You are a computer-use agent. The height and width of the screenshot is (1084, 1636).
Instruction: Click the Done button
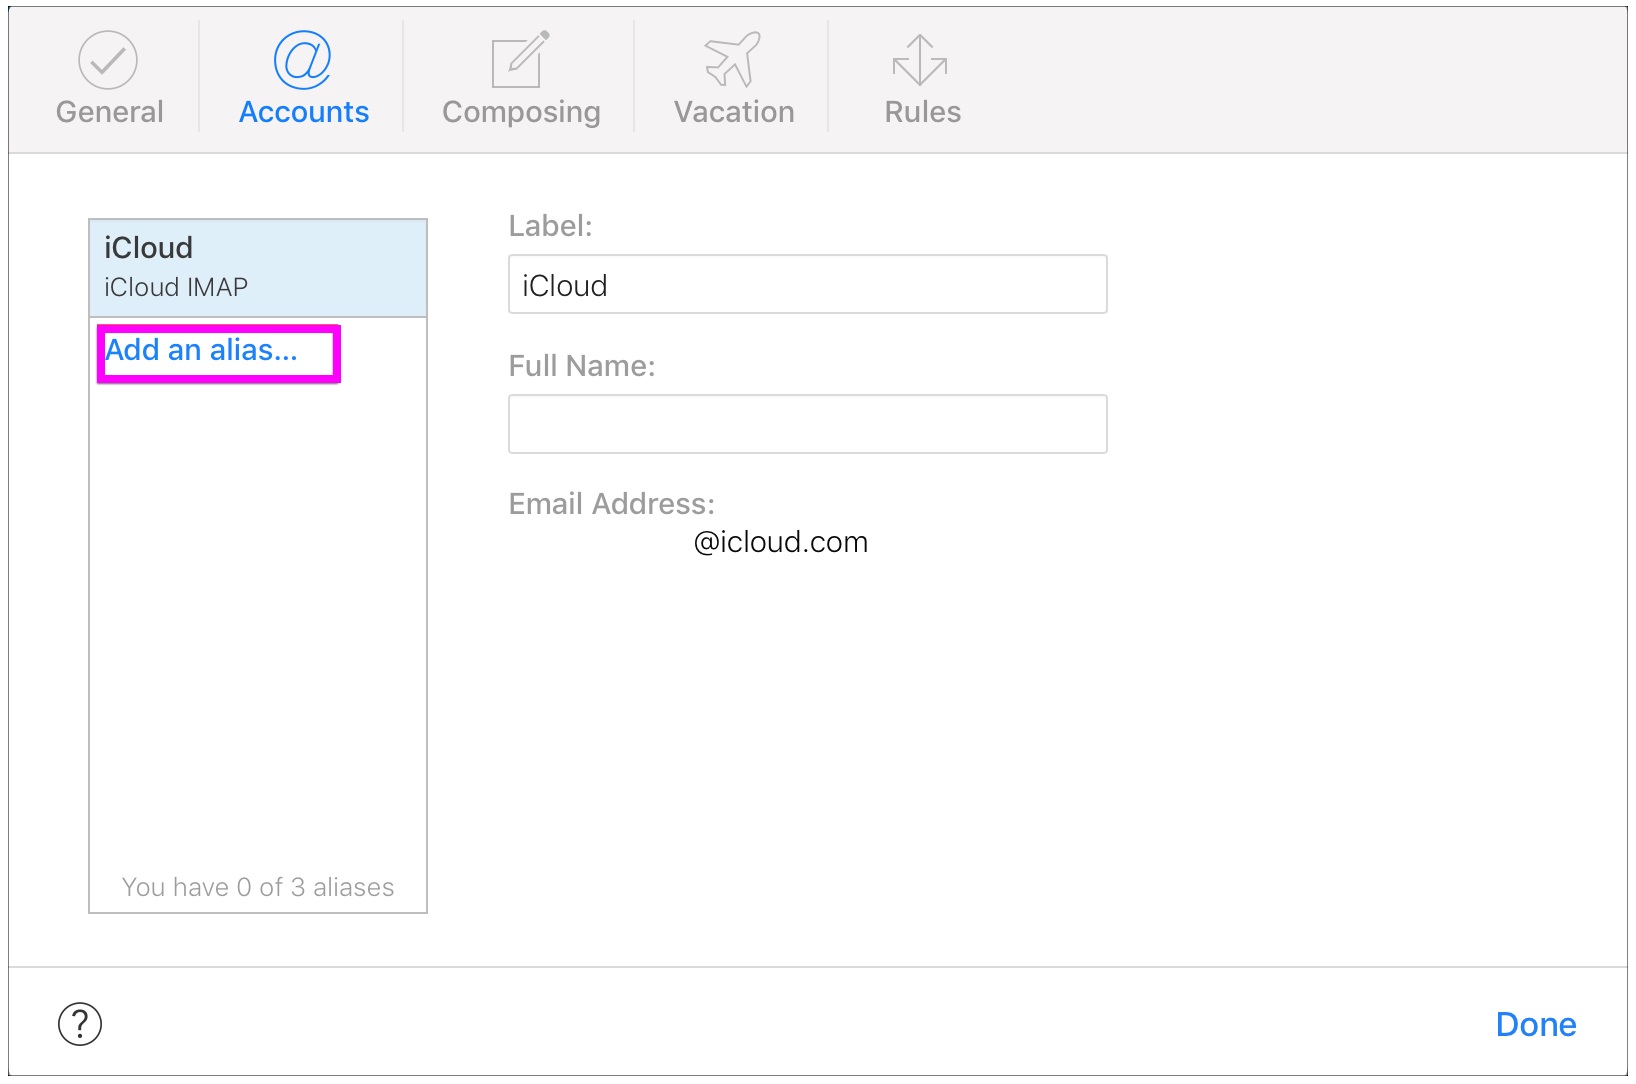[x=1536, y=1025]
